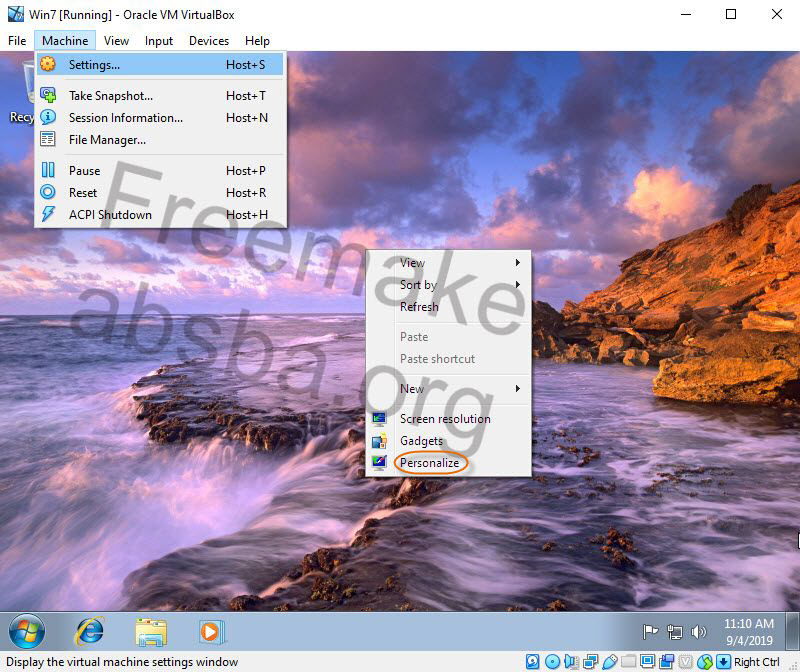
Task: Click network adapters indicator in status bar
Action: tap(590, 662)
